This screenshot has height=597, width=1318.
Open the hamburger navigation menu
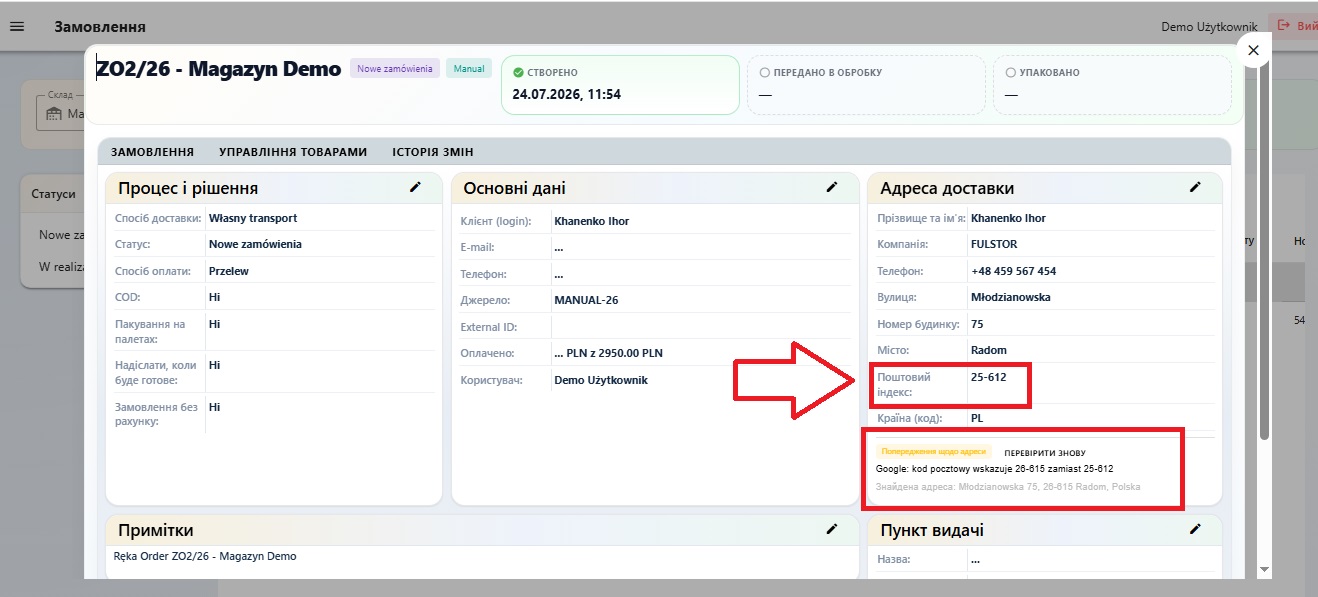tap(16, 26)
